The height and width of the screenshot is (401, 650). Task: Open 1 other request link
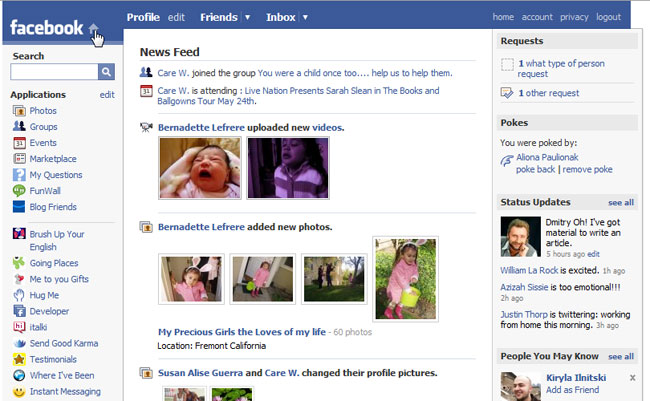(x=548, y=93)
